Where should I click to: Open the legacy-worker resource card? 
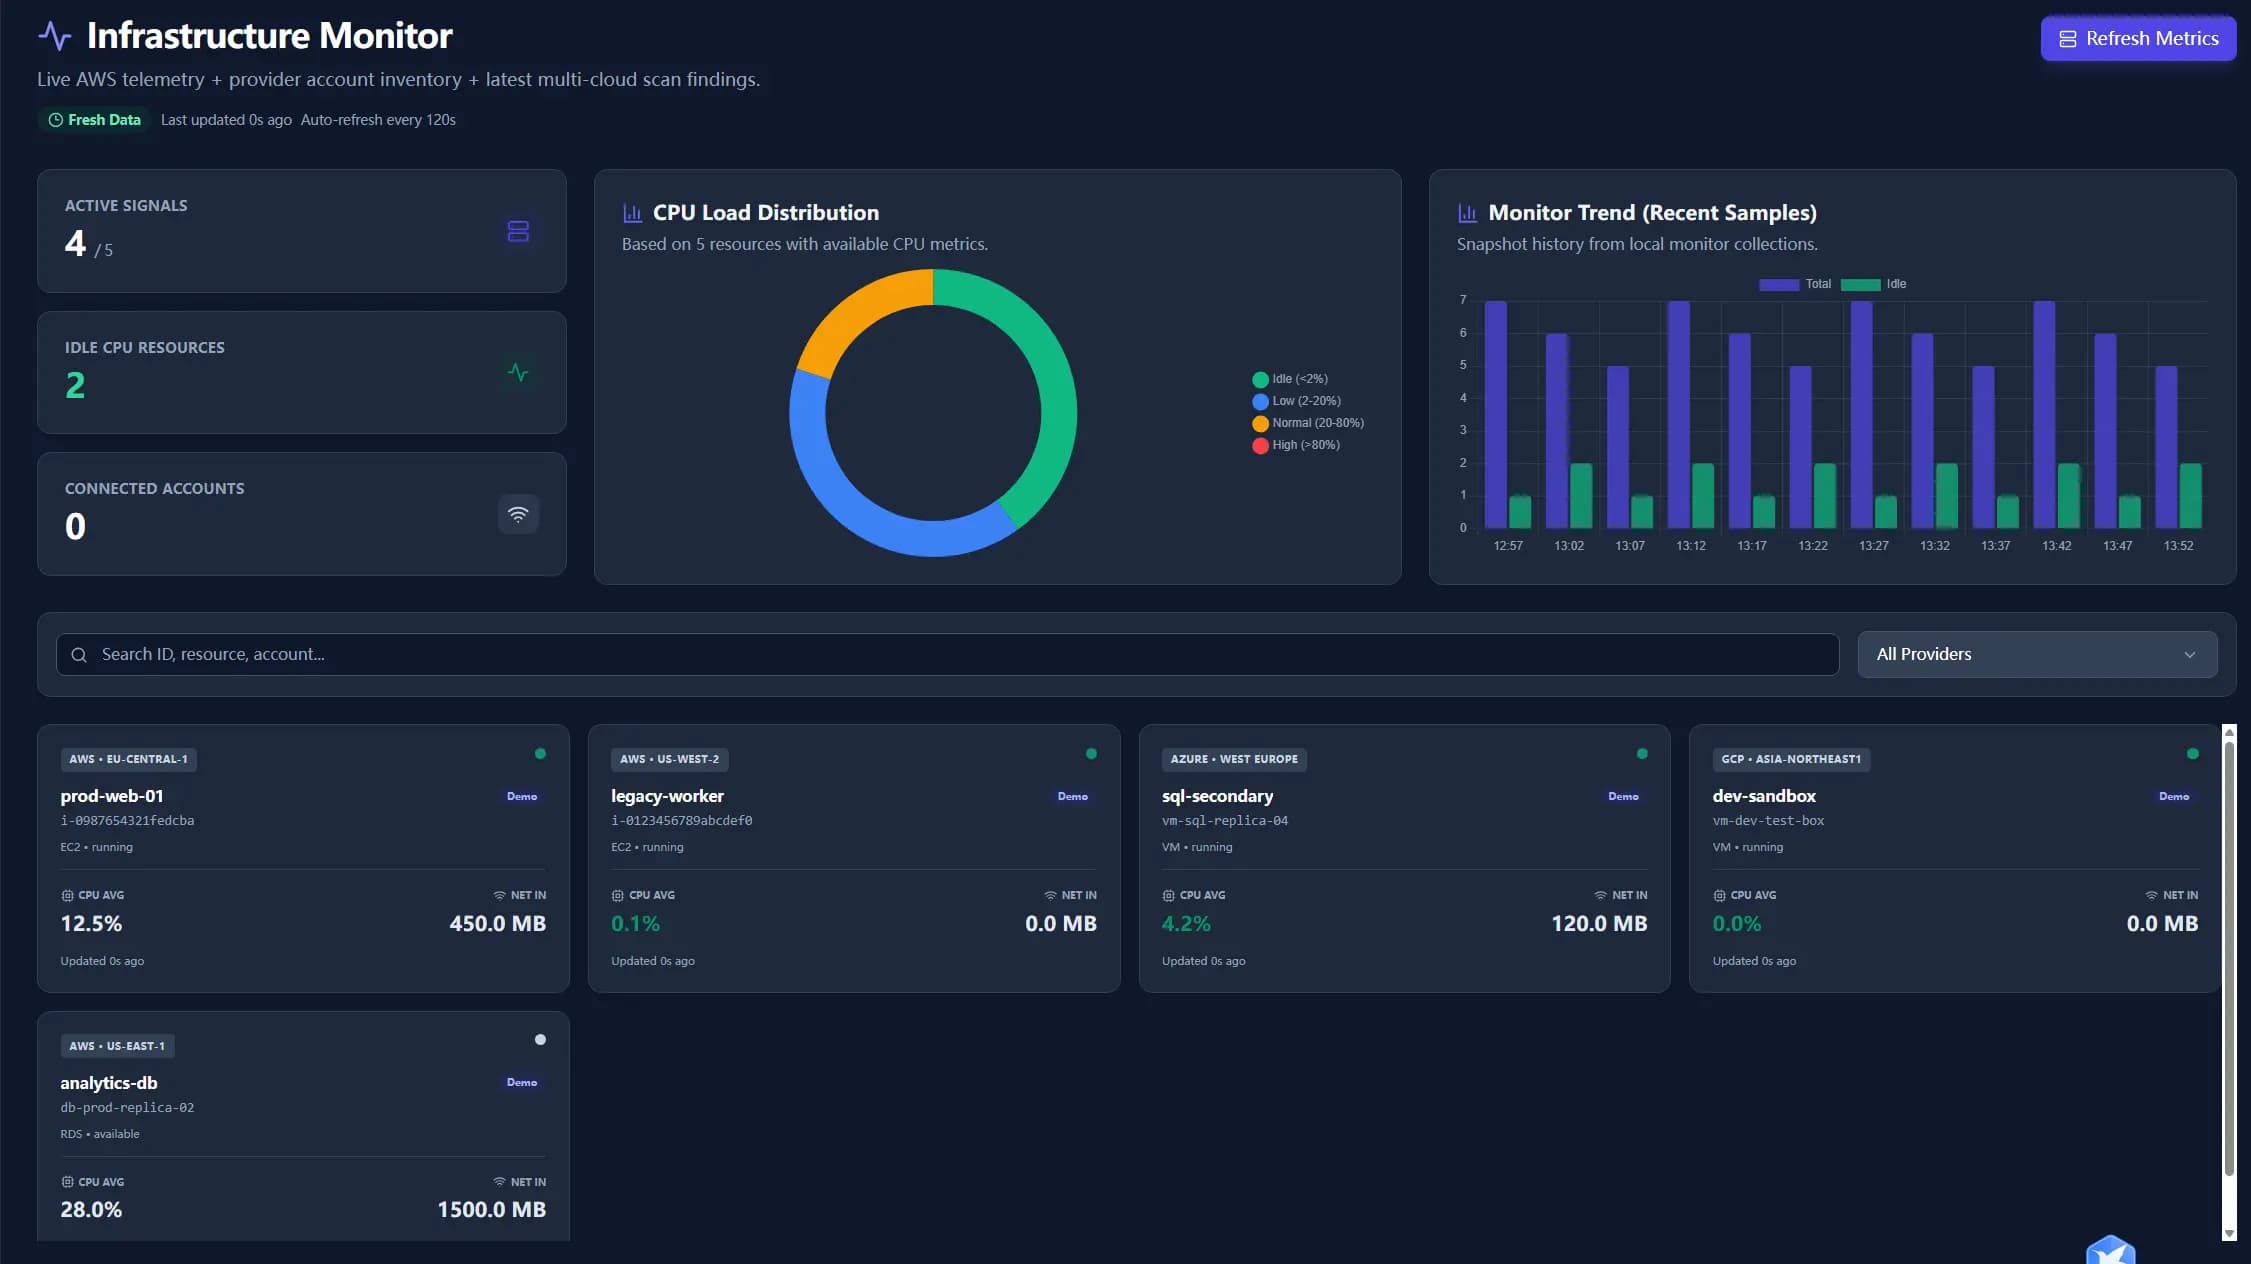point(853,857)
